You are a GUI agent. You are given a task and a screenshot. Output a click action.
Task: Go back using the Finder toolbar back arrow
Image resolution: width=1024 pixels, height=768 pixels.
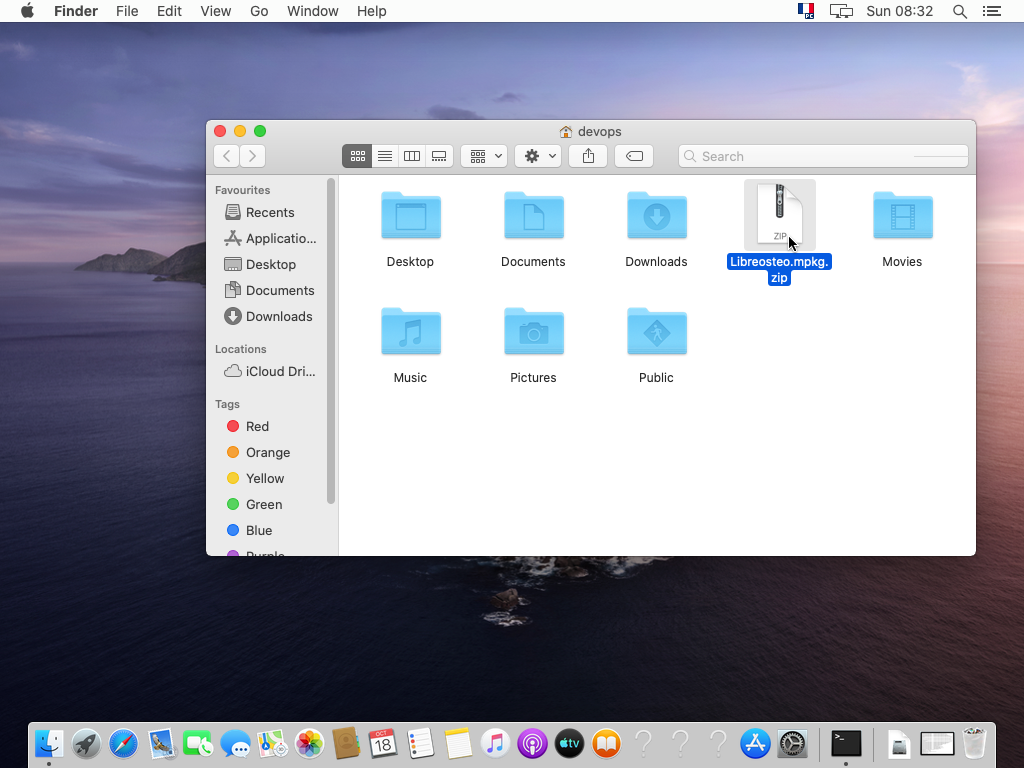click(x=227, y=156)
